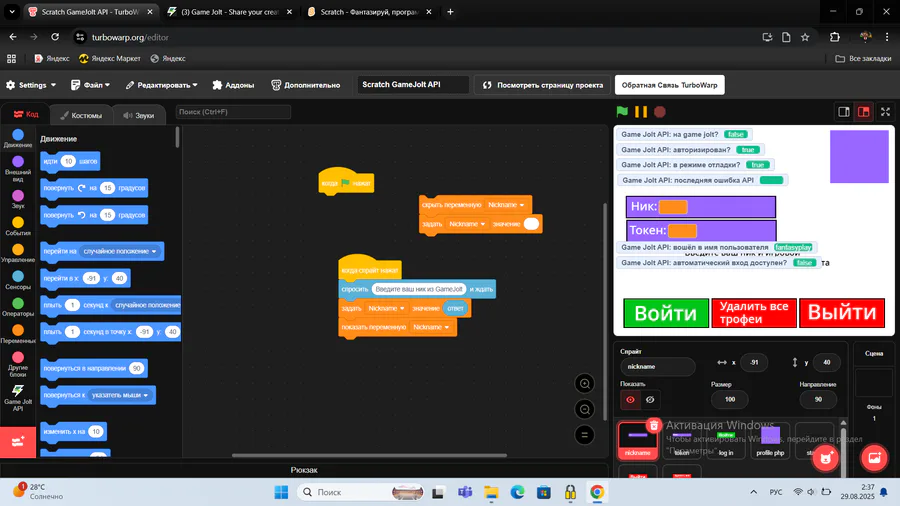This screenshot has height=506, width=900.
Task: Hide sprite using crossed eye icon
Action: coord(650,400)
